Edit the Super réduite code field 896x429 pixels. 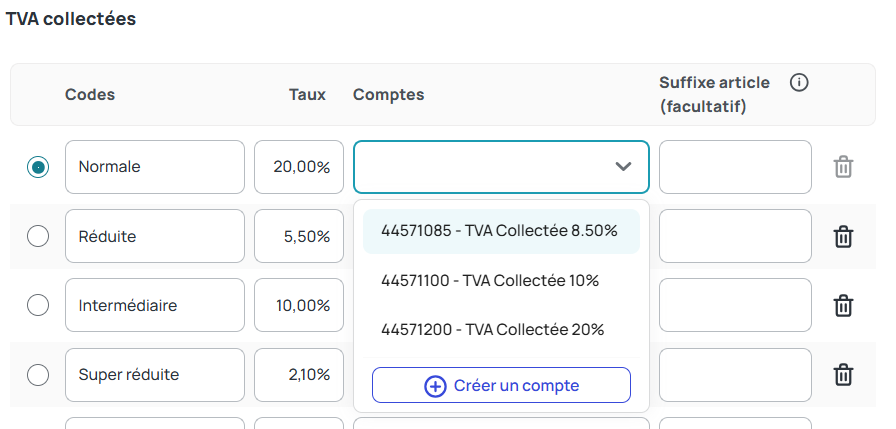[155, 375]
